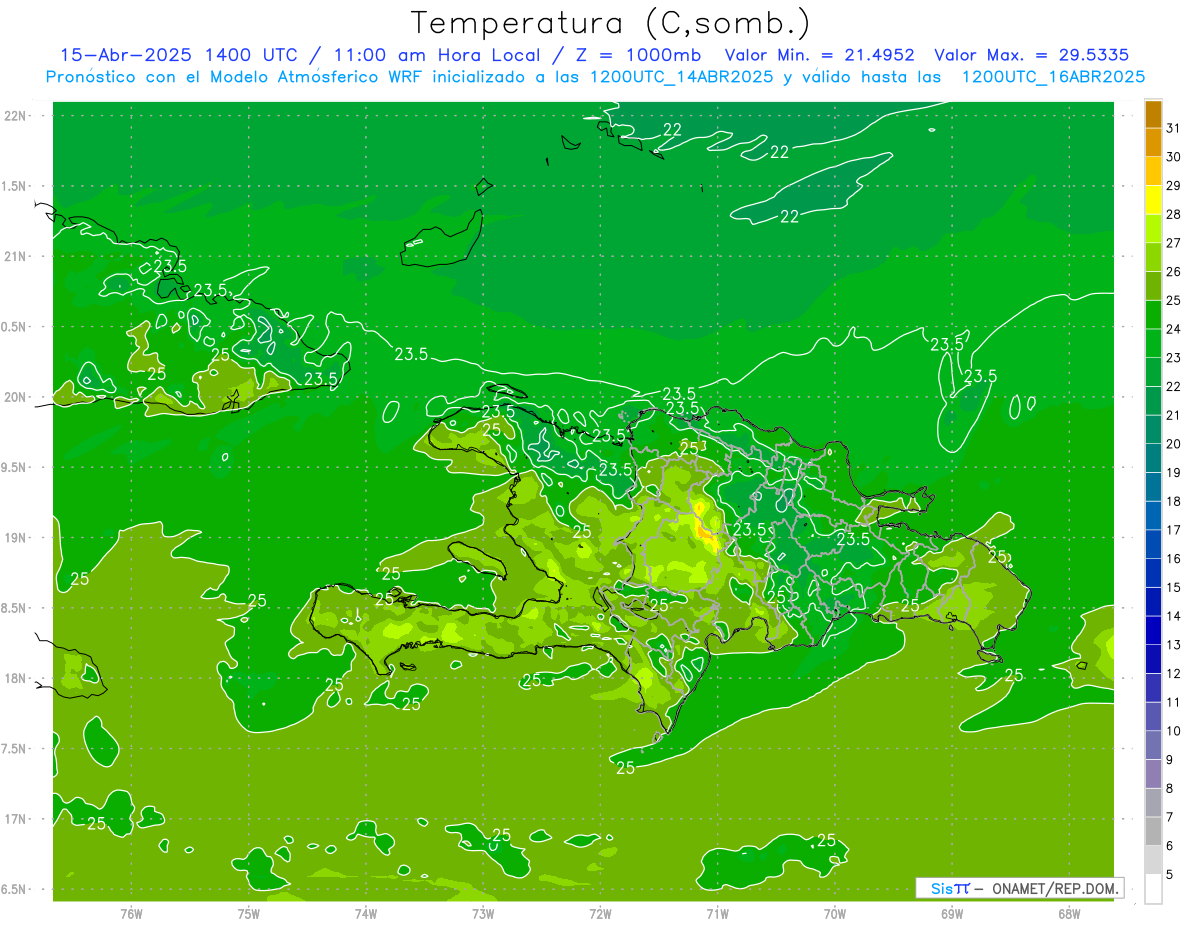Click the "22N" latitude axis label

click(16, 116)
